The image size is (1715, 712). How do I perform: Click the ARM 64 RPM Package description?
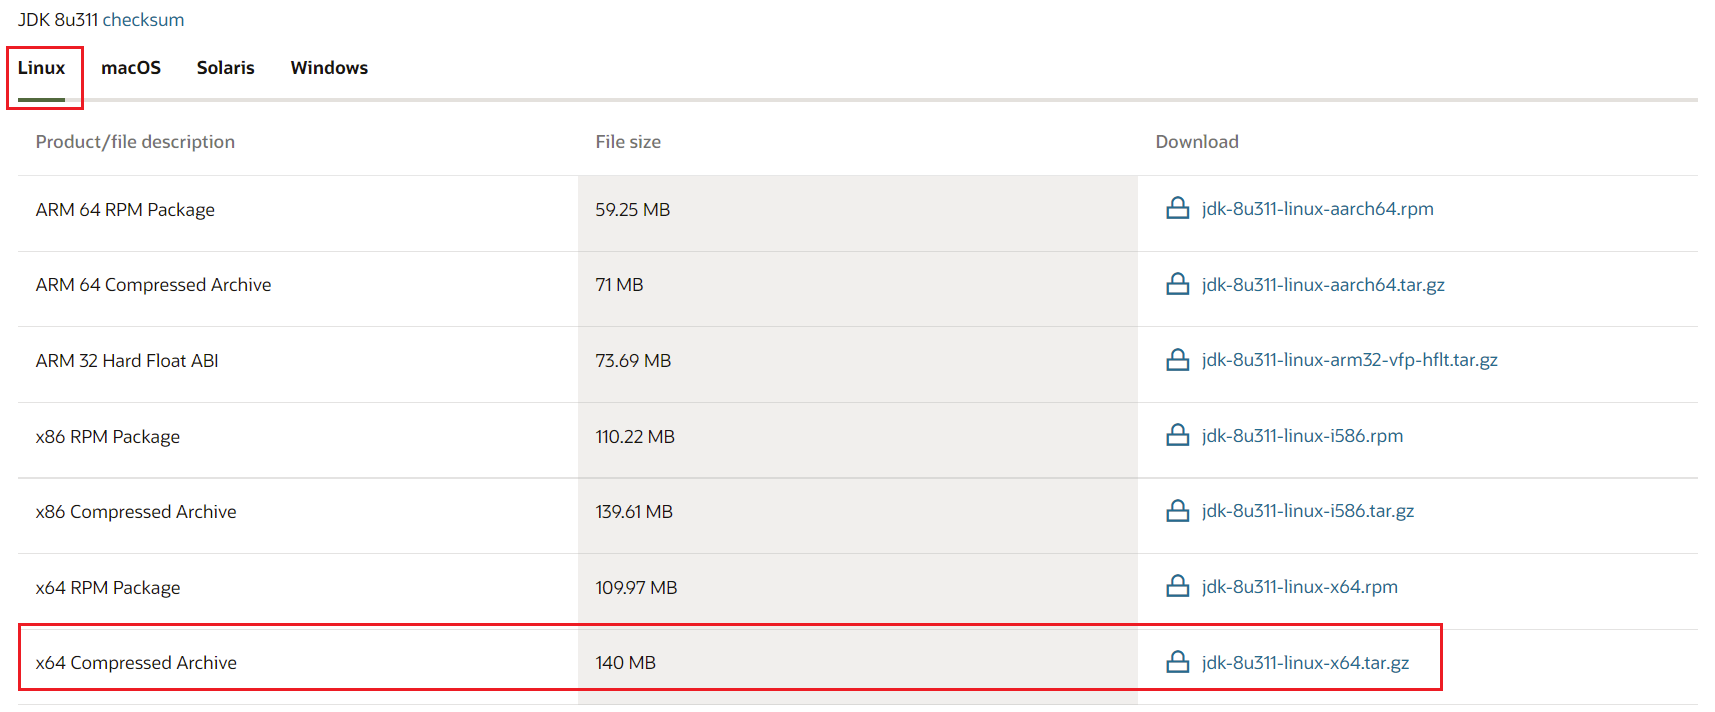click(125, 210)
